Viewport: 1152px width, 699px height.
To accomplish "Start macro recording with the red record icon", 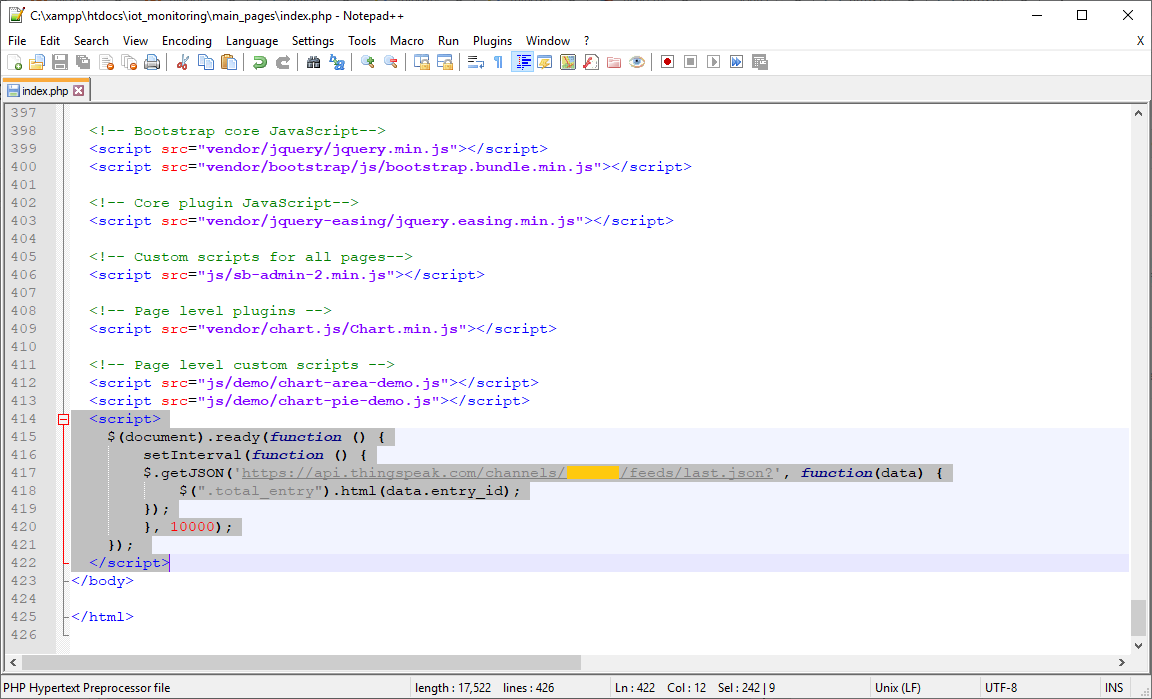I will 667,62.
